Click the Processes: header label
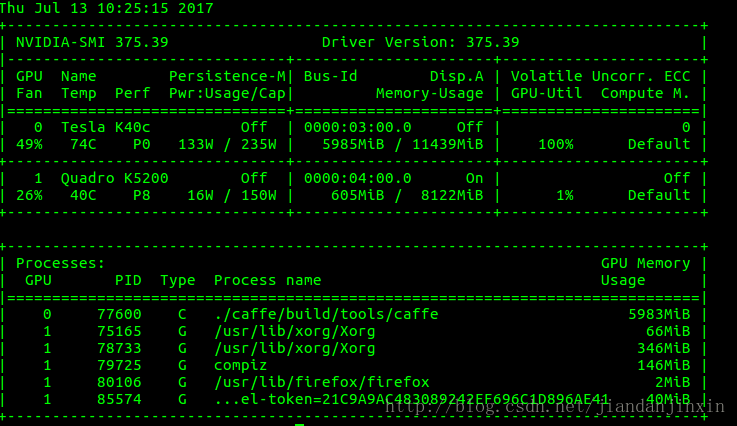 (61, 263)
